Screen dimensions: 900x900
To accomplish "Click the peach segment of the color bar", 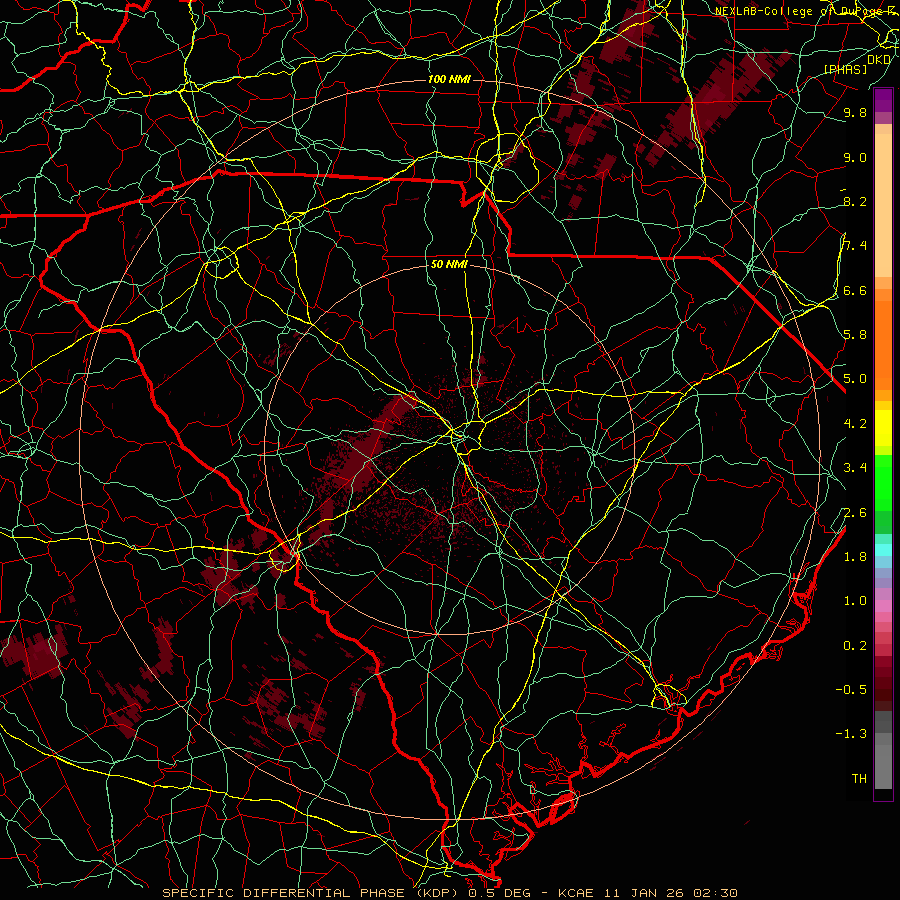I will pos(883,205).
